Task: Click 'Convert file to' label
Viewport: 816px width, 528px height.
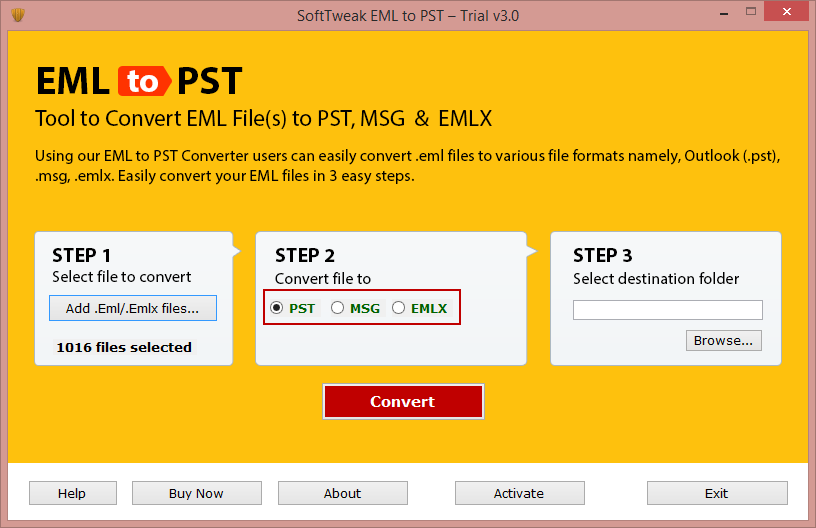Action: (323, 279)
